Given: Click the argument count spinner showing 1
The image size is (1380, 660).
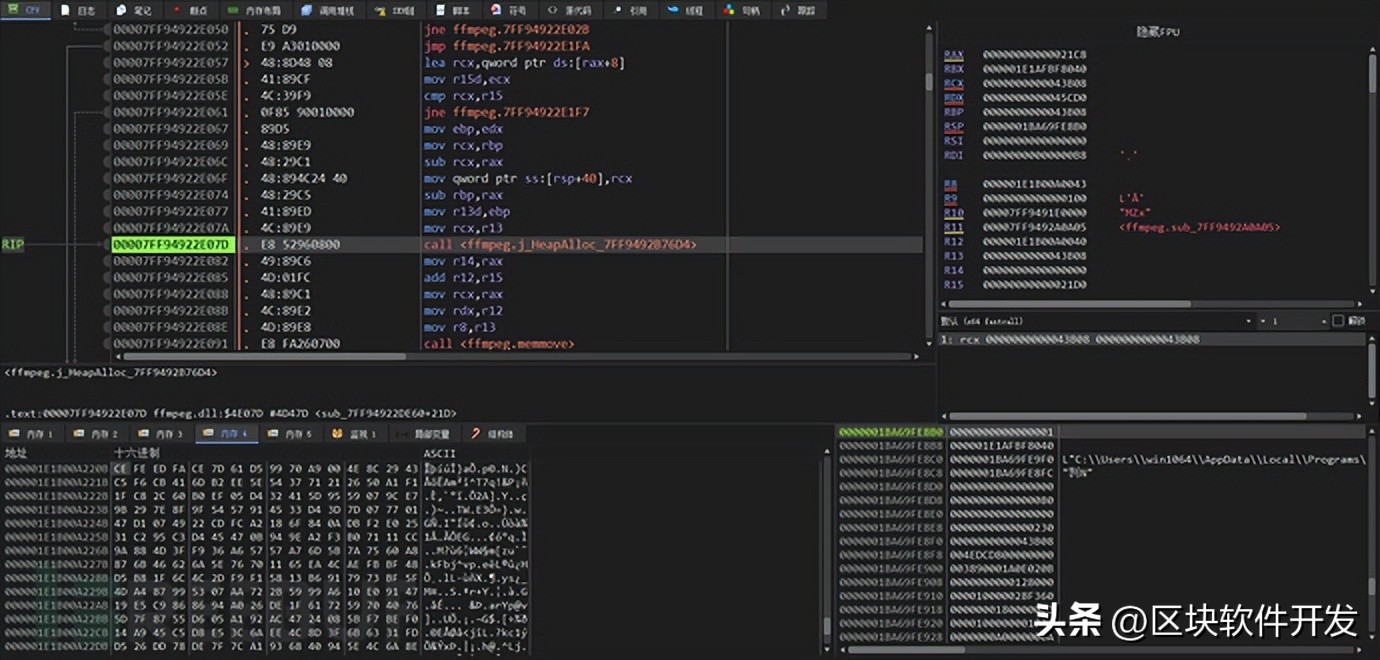Looking at the screenshot, I should point(1290,321).
